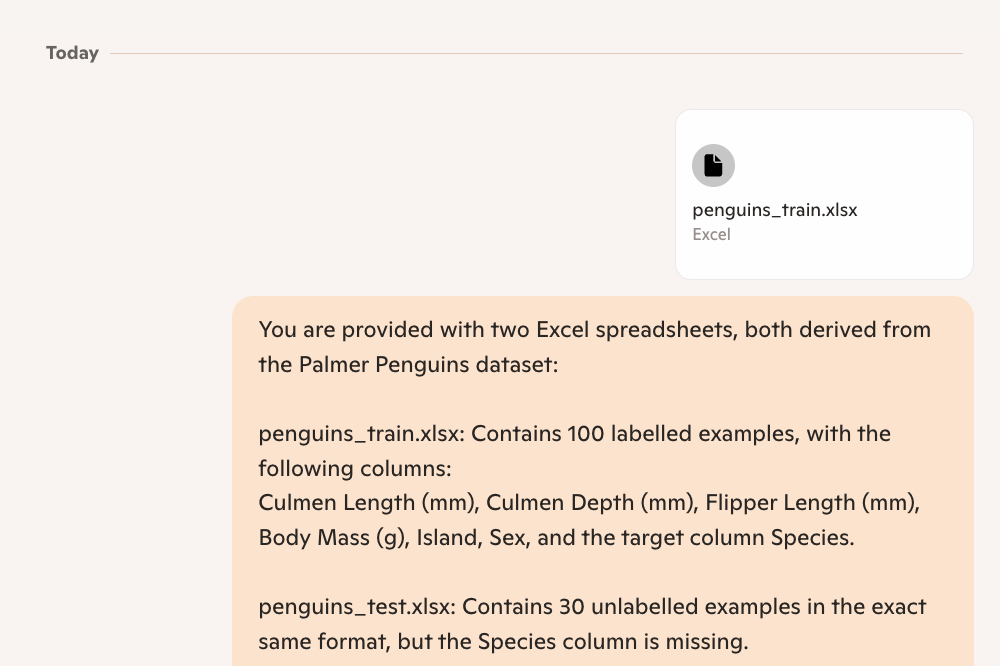Click penguins_train.xlsx: inside the message text

[x=362, y=434]
